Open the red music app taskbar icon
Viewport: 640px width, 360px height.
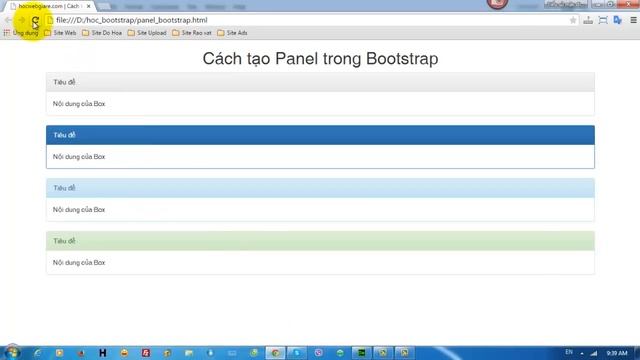tap(146, 353)
